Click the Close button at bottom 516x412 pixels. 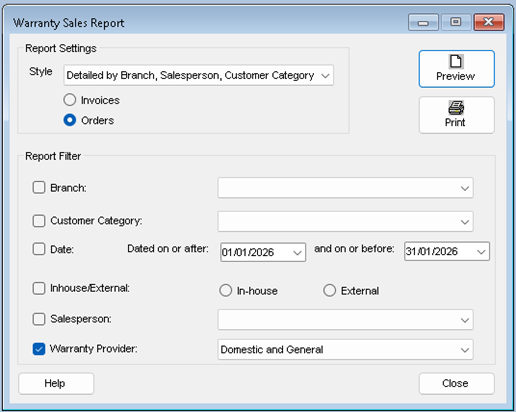456,383
